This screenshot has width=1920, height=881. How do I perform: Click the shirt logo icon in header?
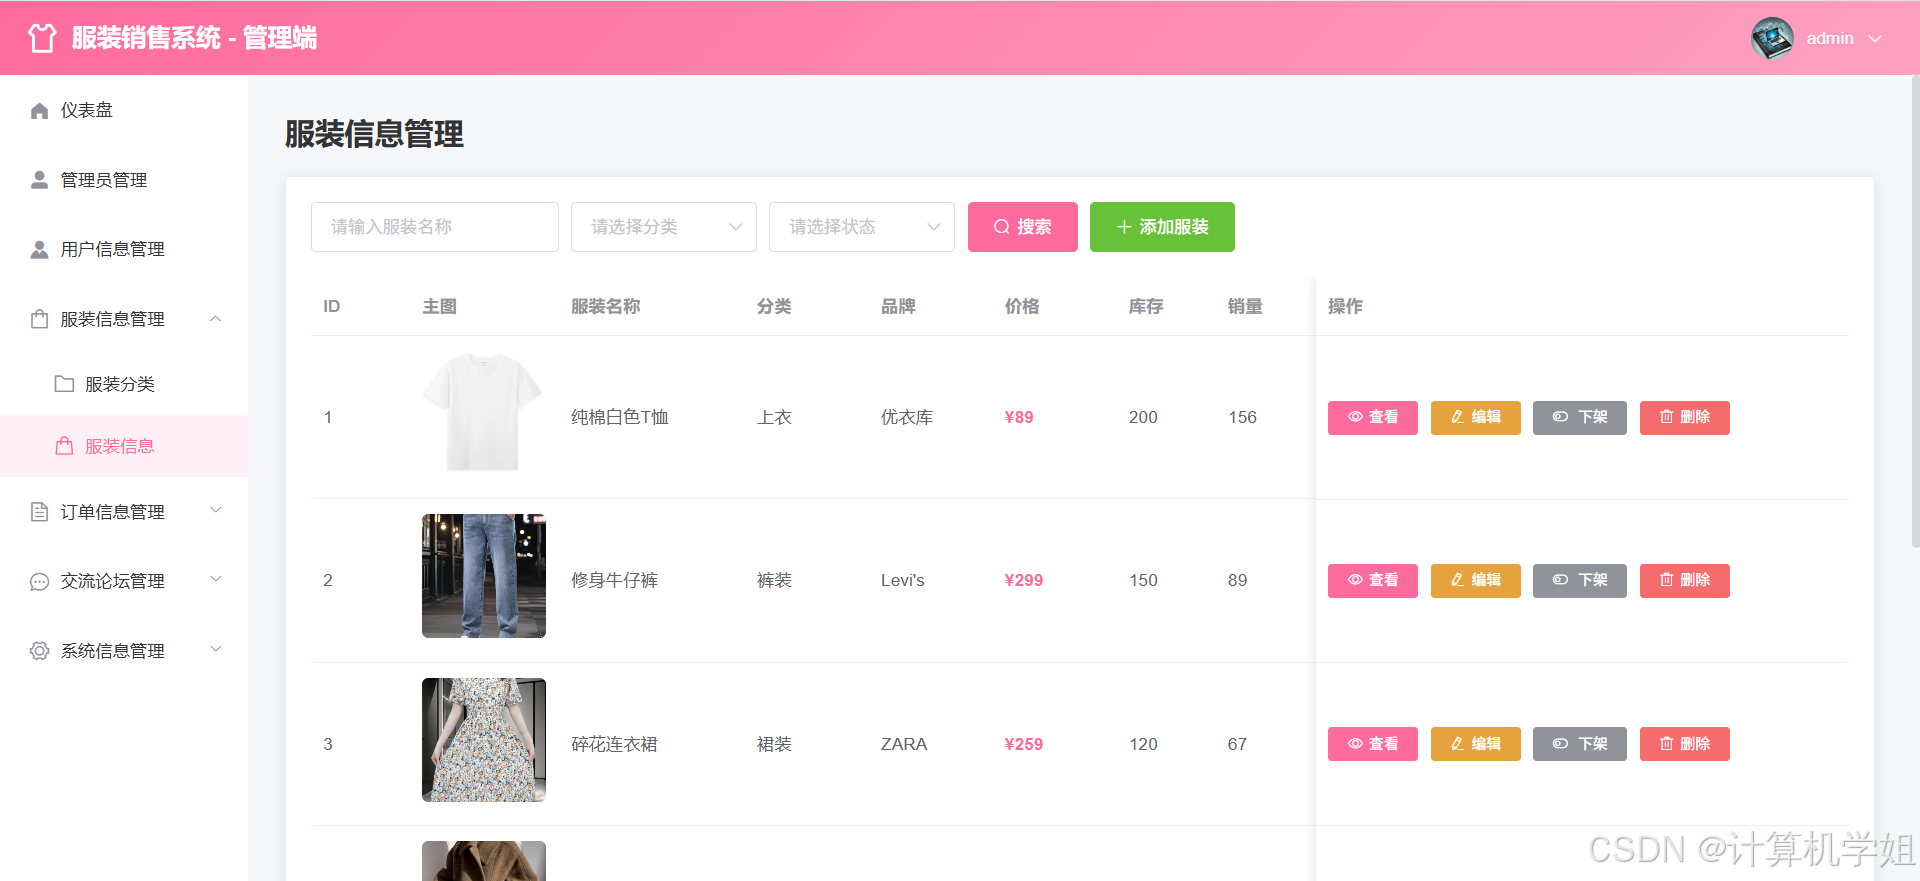(42, 38)
